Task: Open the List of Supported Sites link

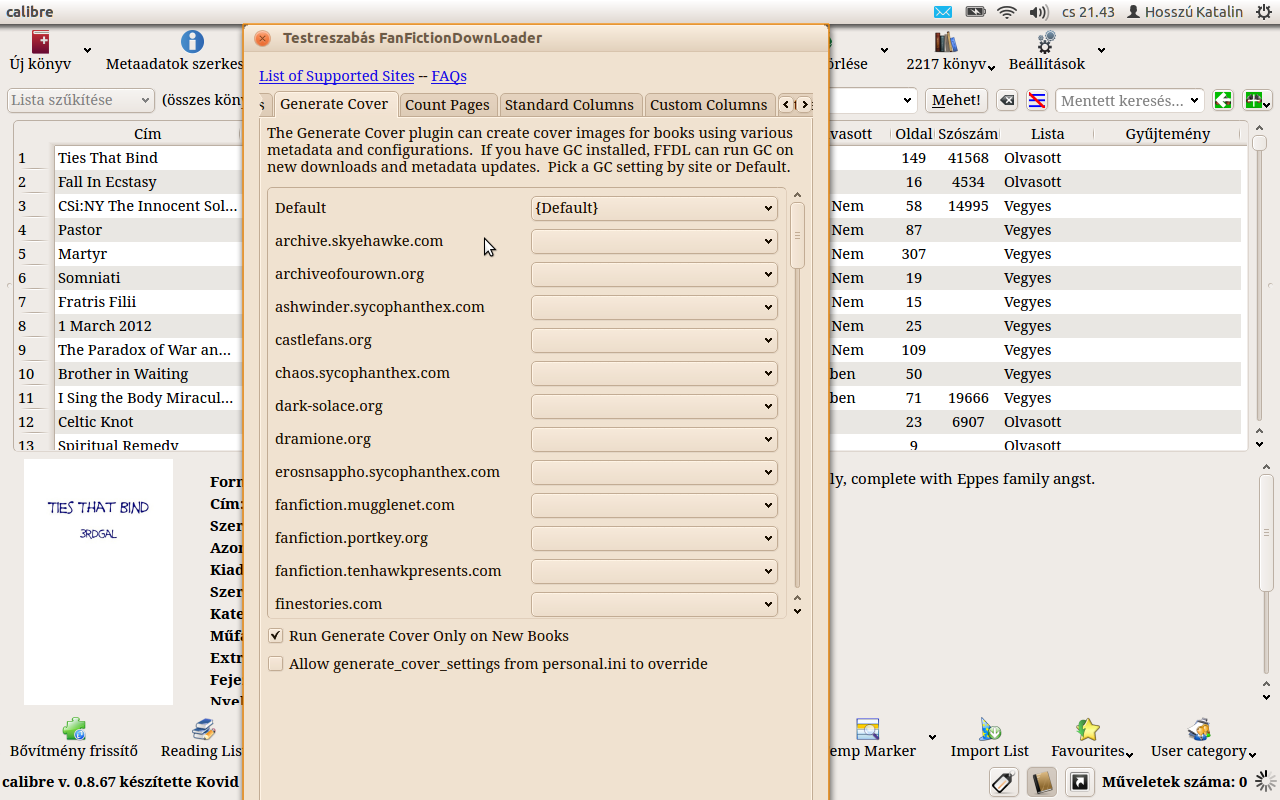Action: [x=336, y=76]
